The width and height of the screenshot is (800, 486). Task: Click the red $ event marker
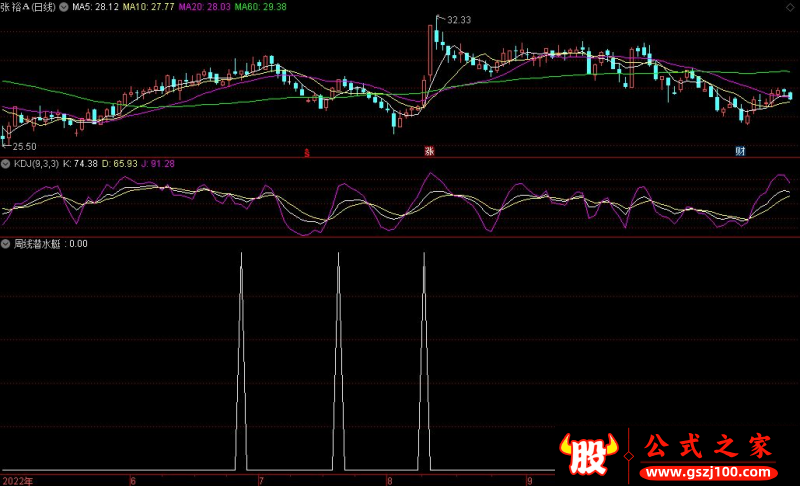(307, 152)
